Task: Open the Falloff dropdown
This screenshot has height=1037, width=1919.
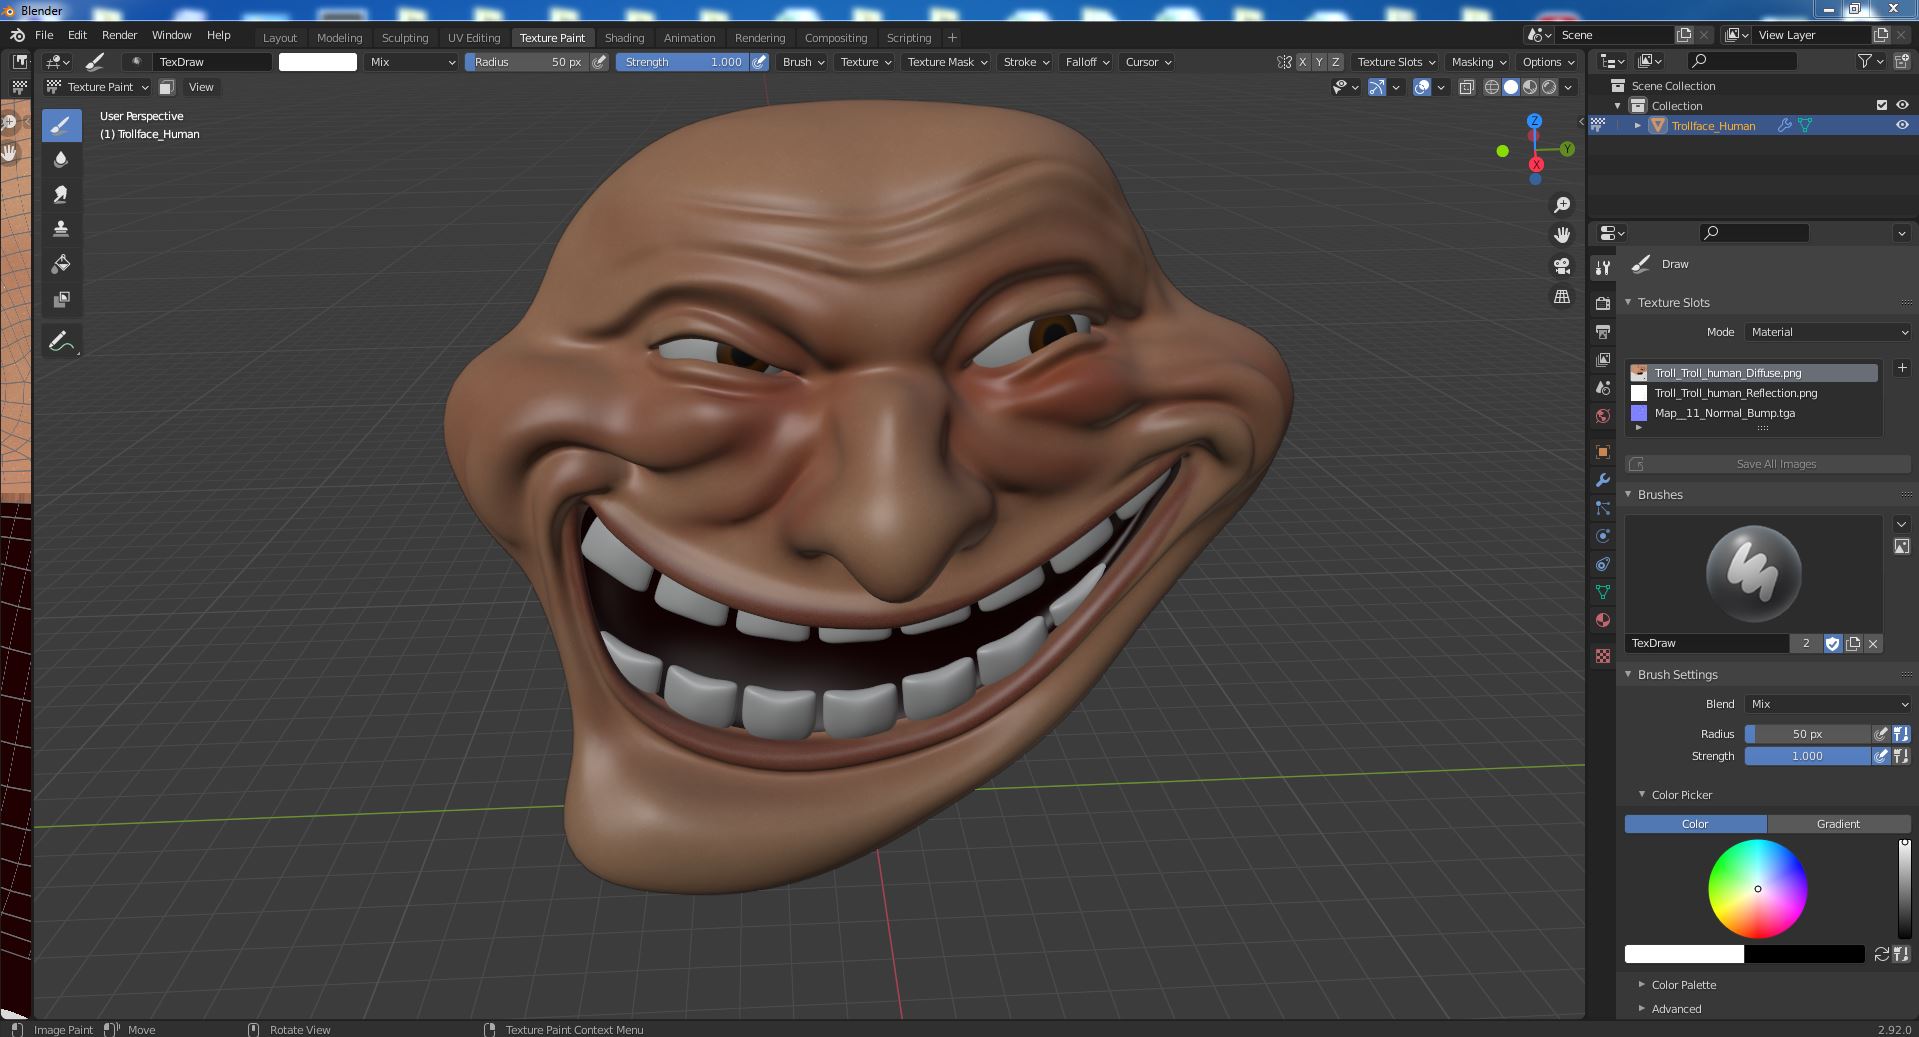Action: [1087, 62]
